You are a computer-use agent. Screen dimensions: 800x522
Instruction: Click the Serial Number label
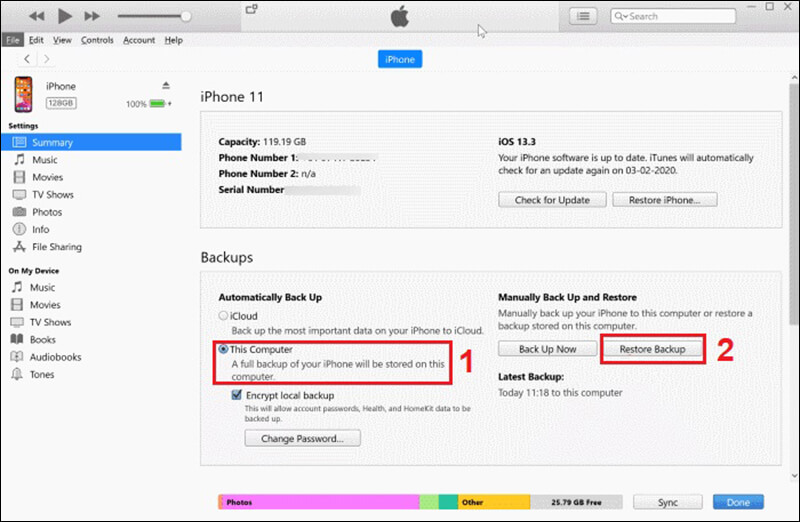pyautogui.click(x=251, y=190)
